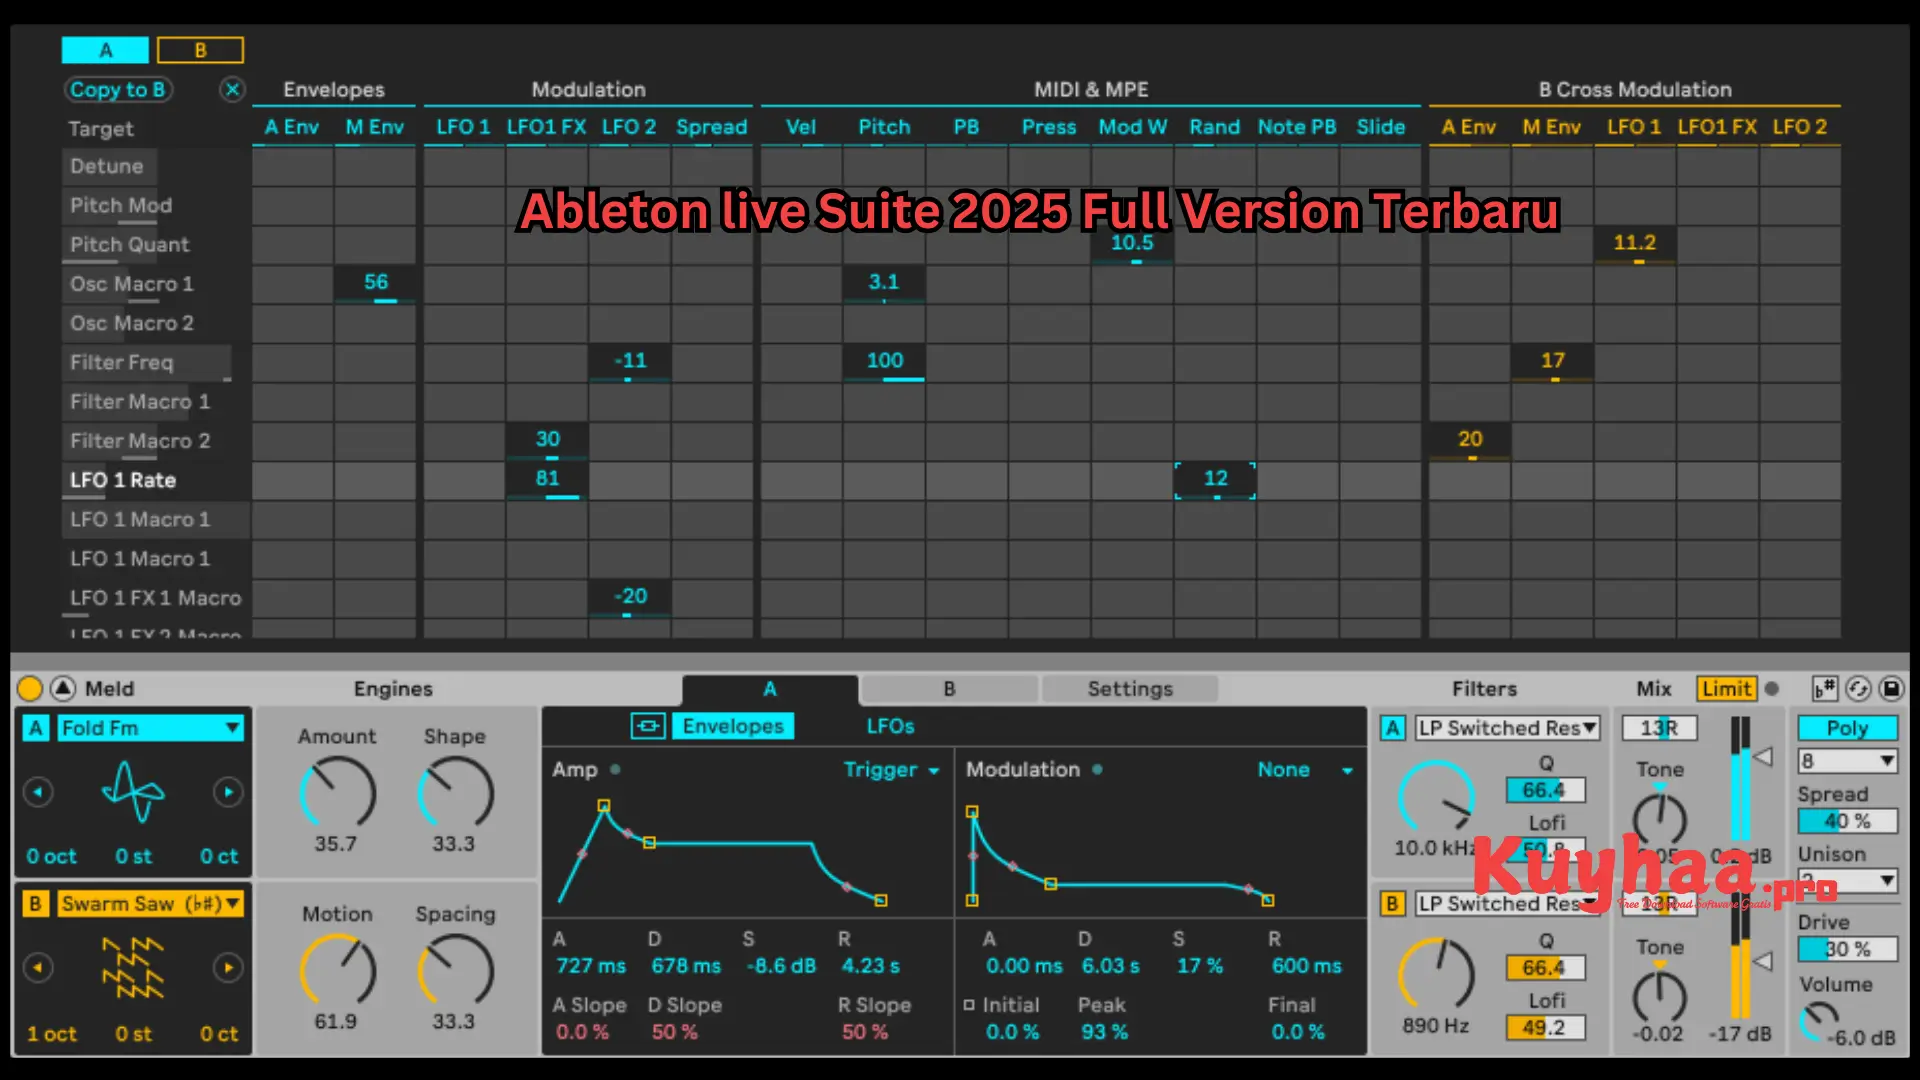The image size is (1920, 1080).
Task: Open the Trigger mode dropdown for Amp envelope
Action: coord(891,770)
